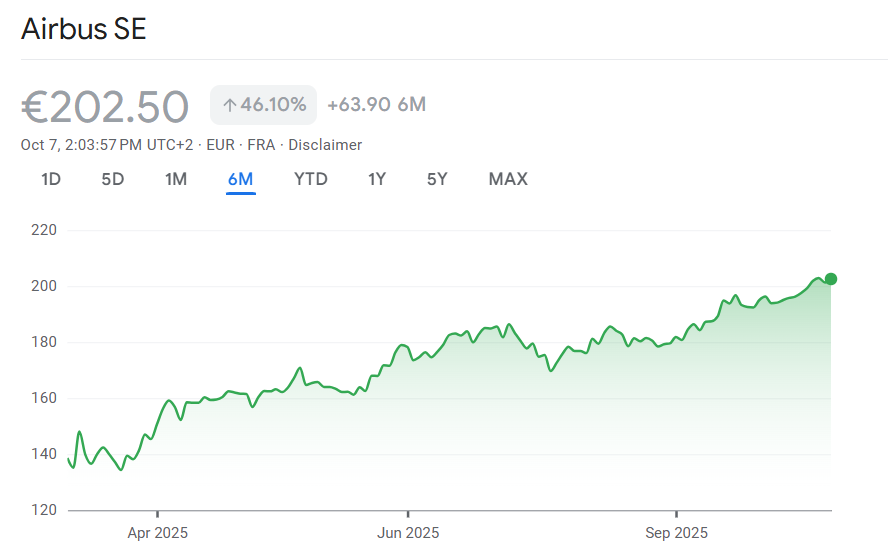
Task: Display the MAX time range
Action: click(x=508, y=180)
